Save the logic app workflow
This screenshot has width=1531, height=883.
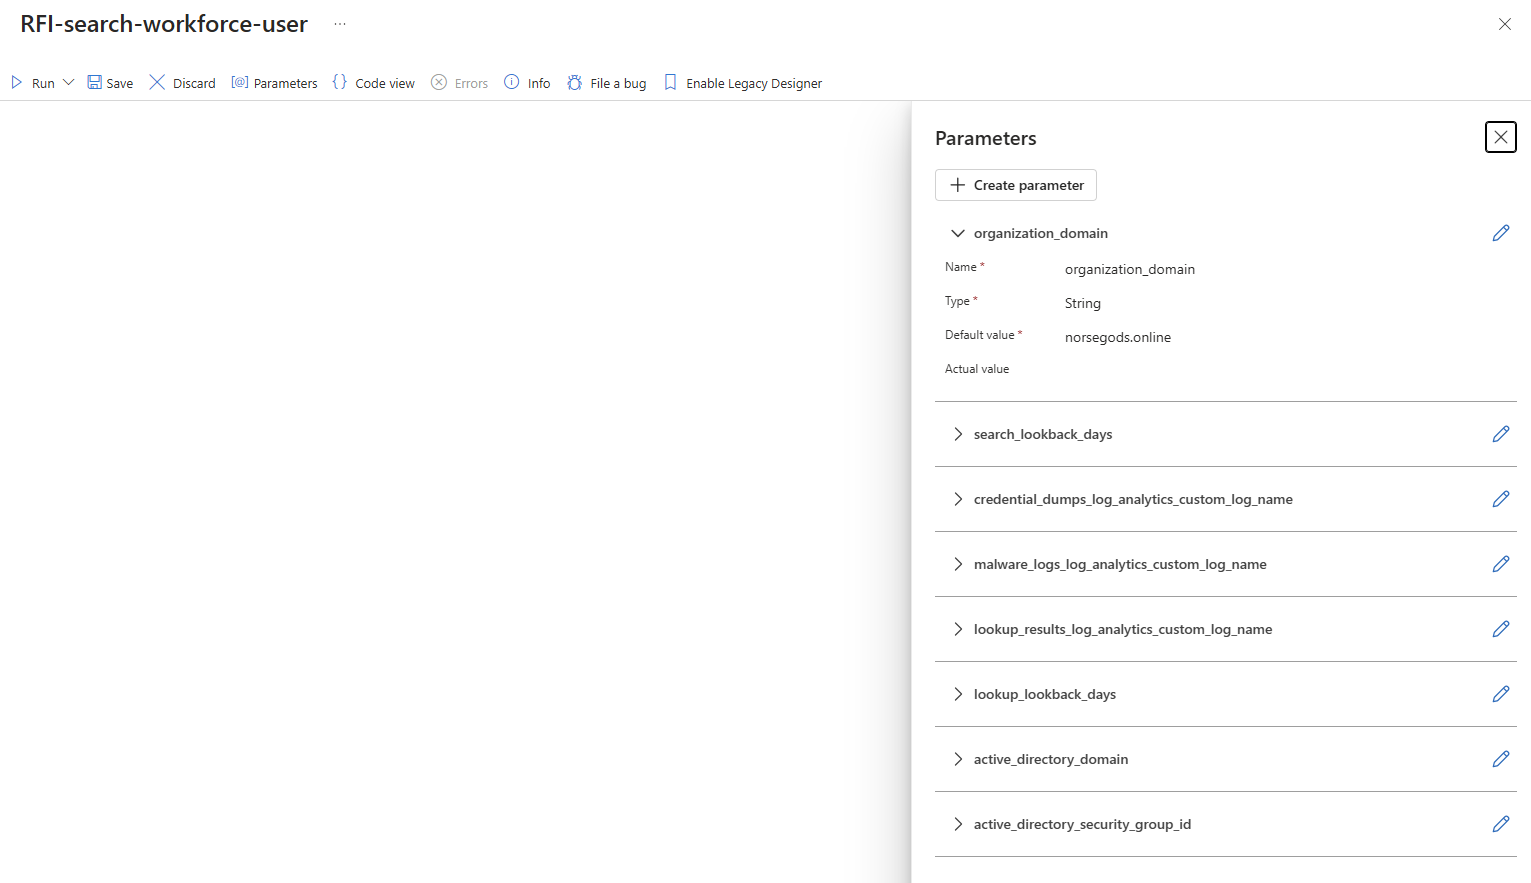coord(110,83)
